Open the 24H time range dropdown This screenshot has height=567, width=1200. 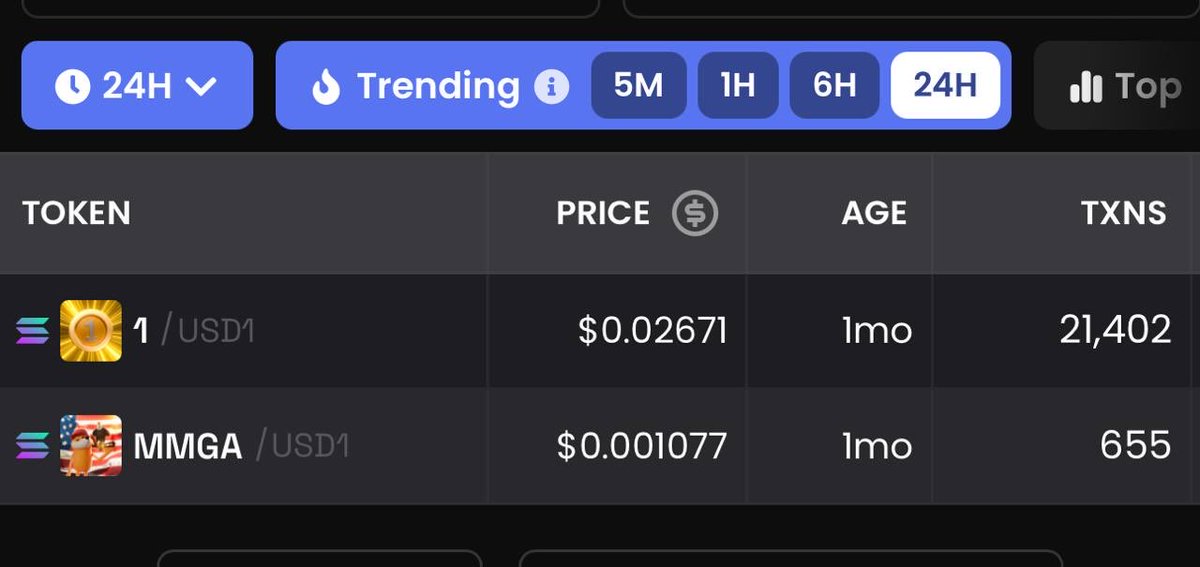[x=137, y=86]
